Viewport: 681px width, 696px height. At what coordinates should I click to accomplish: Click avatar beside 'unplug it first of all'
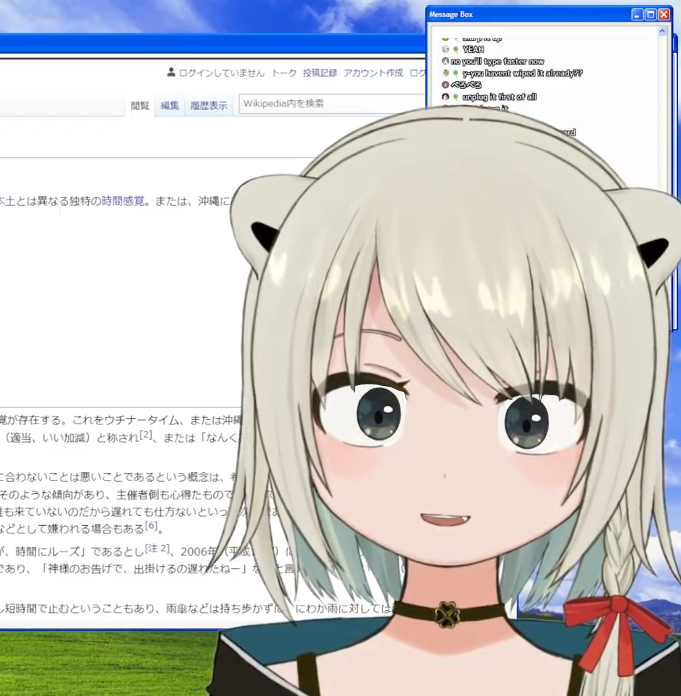pyautogui.click(x=446, y=97)
